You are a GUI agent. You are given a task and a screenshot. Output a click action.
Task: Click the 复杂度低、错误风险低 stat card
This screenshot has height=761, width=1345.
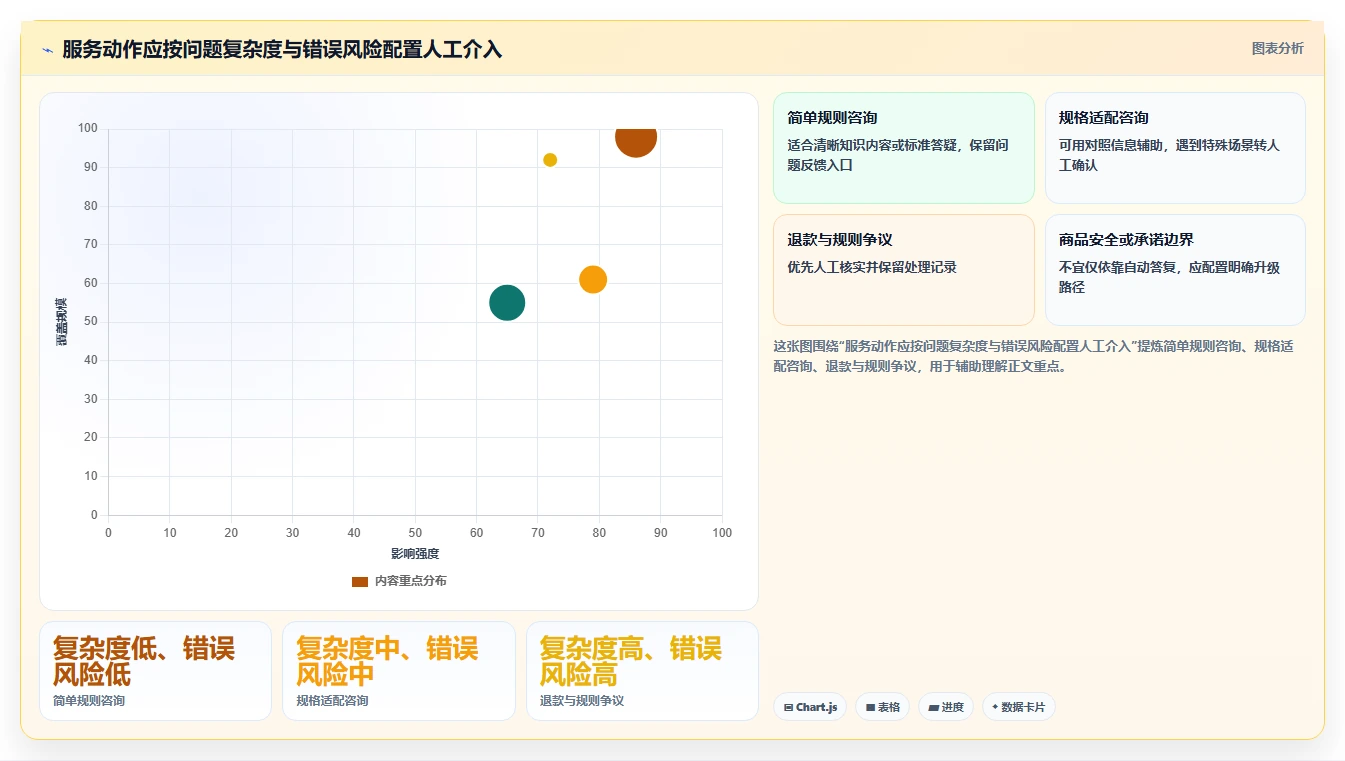click(x=155, y=671)
